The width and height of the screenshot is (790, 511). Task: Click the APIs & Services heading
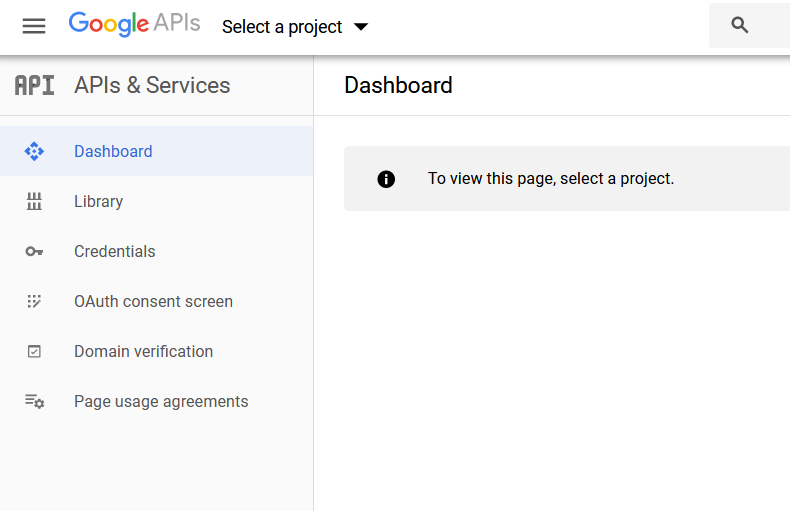152,85
